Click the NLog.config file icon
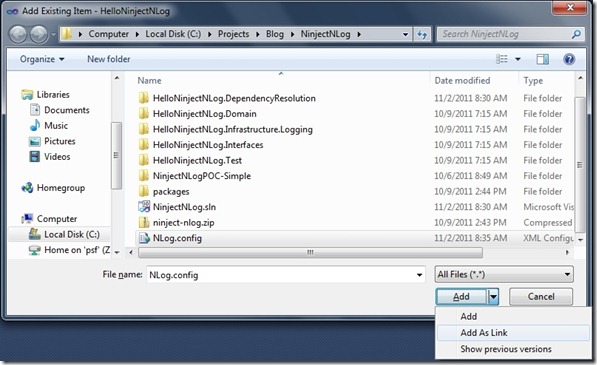 click(144, 238)
